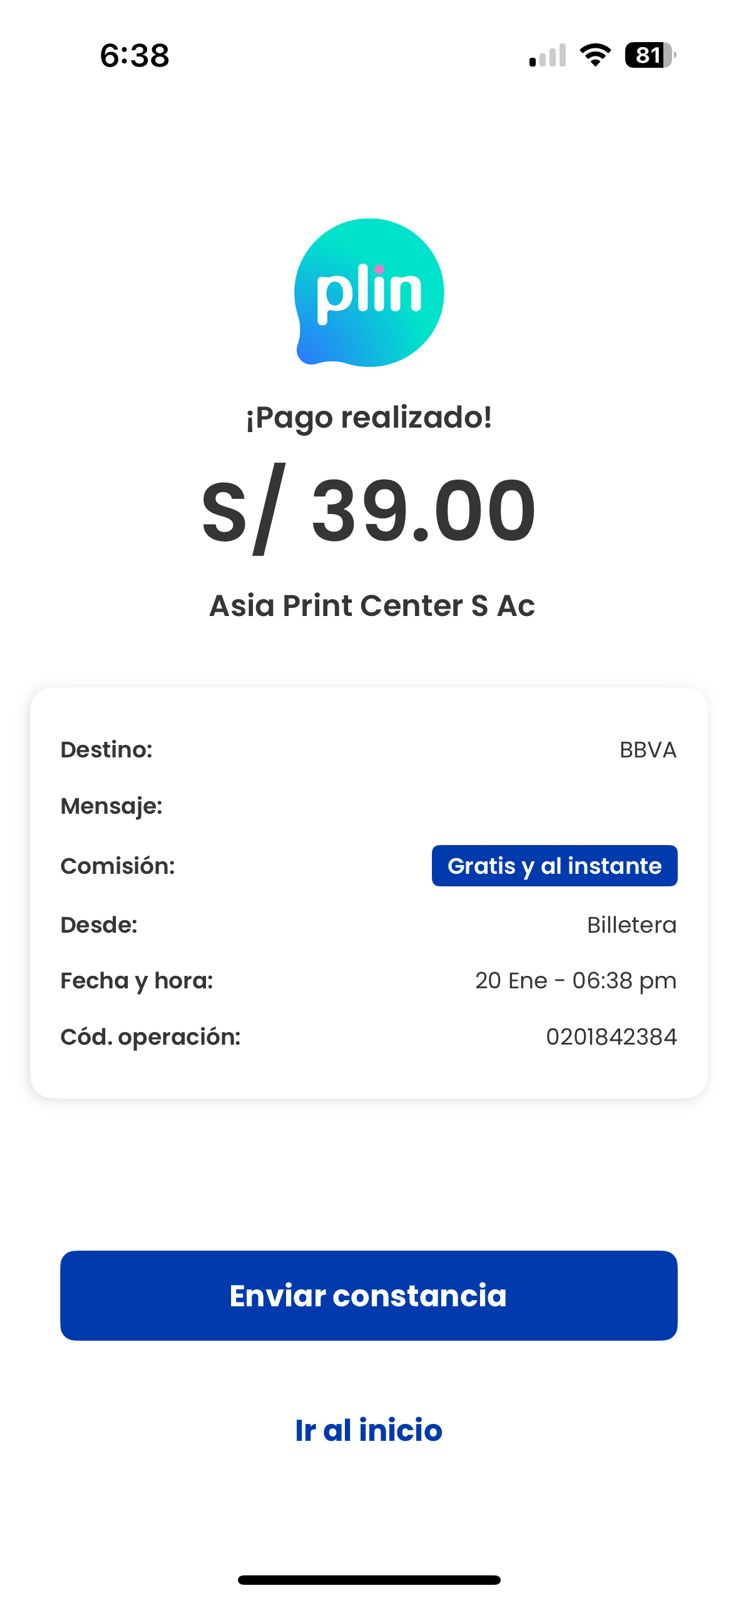Tap the Wi-Fi status icon
738x1600 pixels.
(596, 55)
